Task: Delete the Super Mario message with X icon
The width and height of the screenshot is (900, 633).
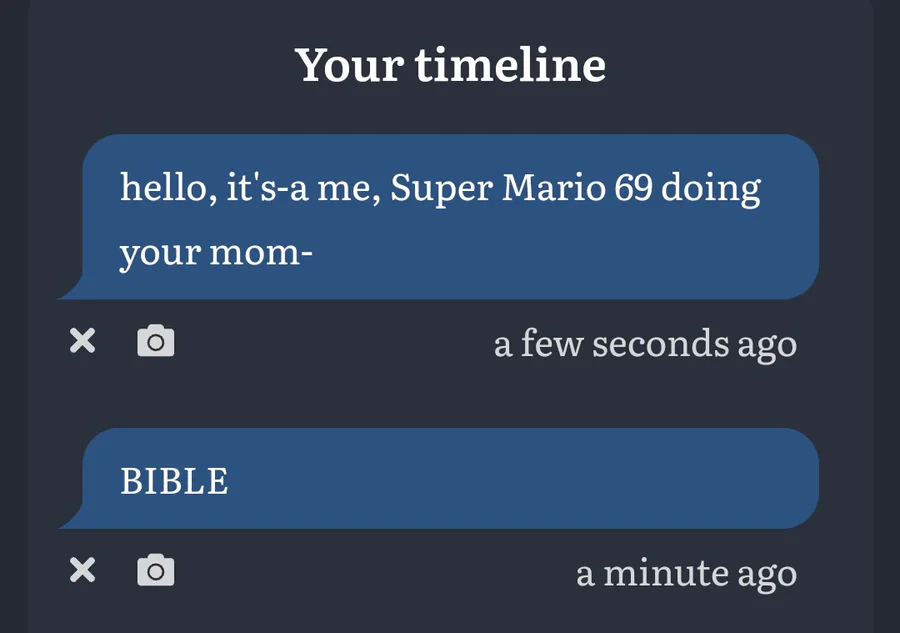Action: click(83, 340)
